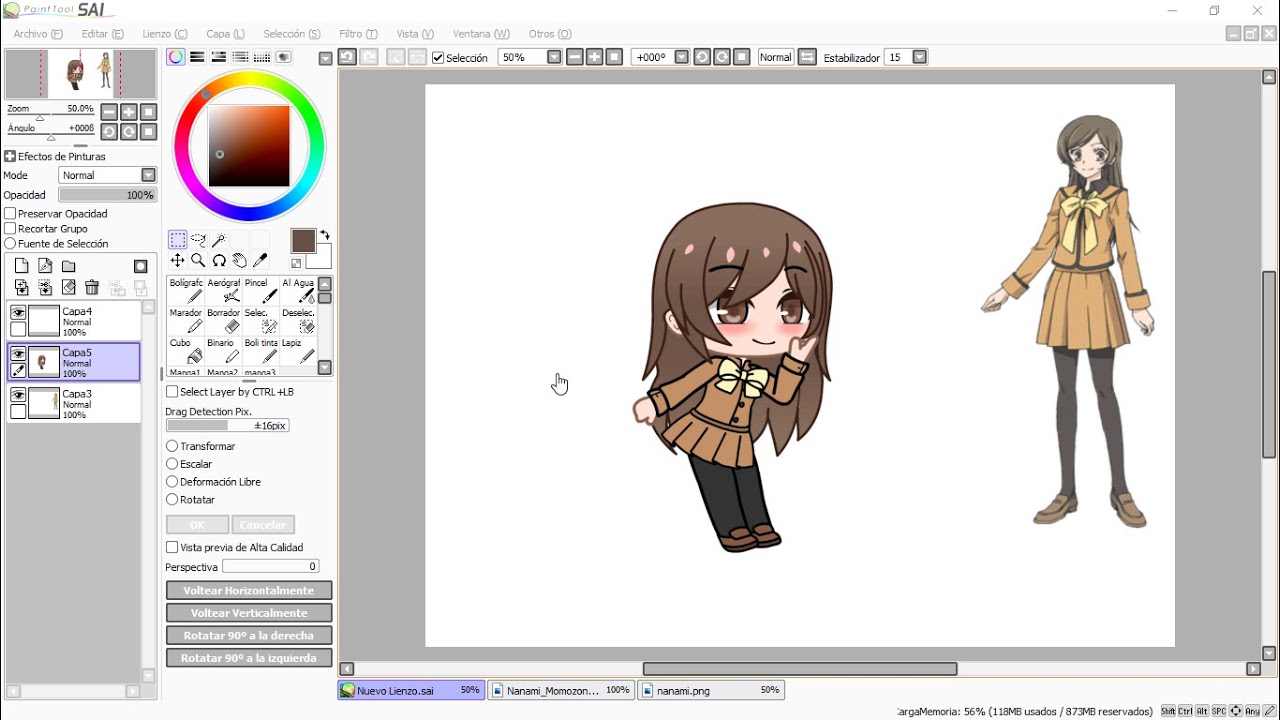Expand the 50% zoom dropdown in toolbar
The width and height of the screenshot is (1280, 720).
pyautogui.click(x=555, y=58)
